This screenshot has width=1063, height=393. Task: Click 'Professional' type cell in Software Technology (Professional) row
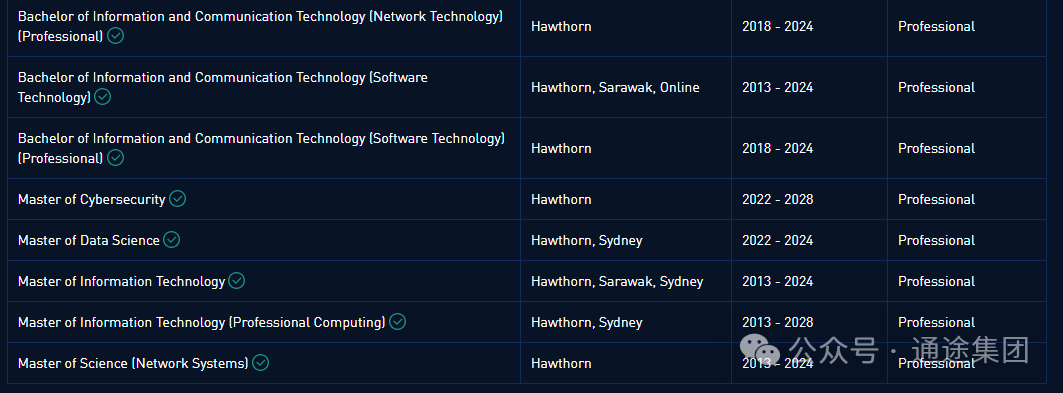pyautogui.click(x=936, y=148)
